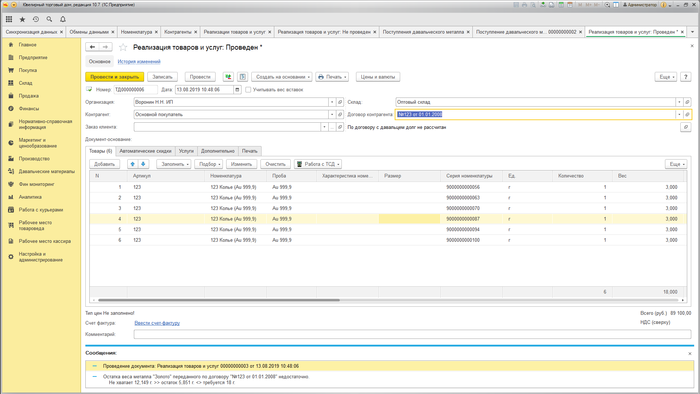Toggle the Учитывать вес вставок checkbox
Viewport: 700px width, 394px height.
(248, 90)
